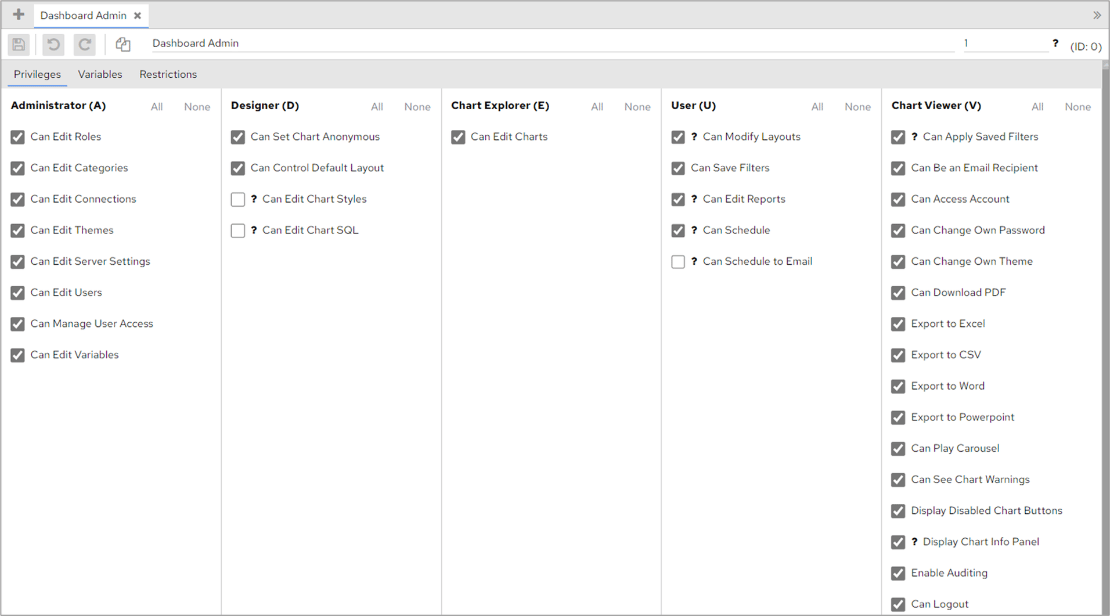Viewport: 1110px width, 616px height.
Task: Enable Can Edit Chart Styles checkbox
Action: click(x=238, y=200)
